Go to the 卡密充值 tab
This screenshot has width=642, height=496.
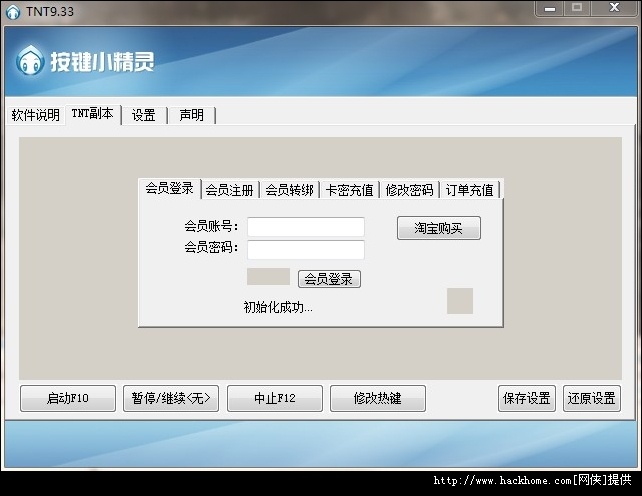pos(349,190)
